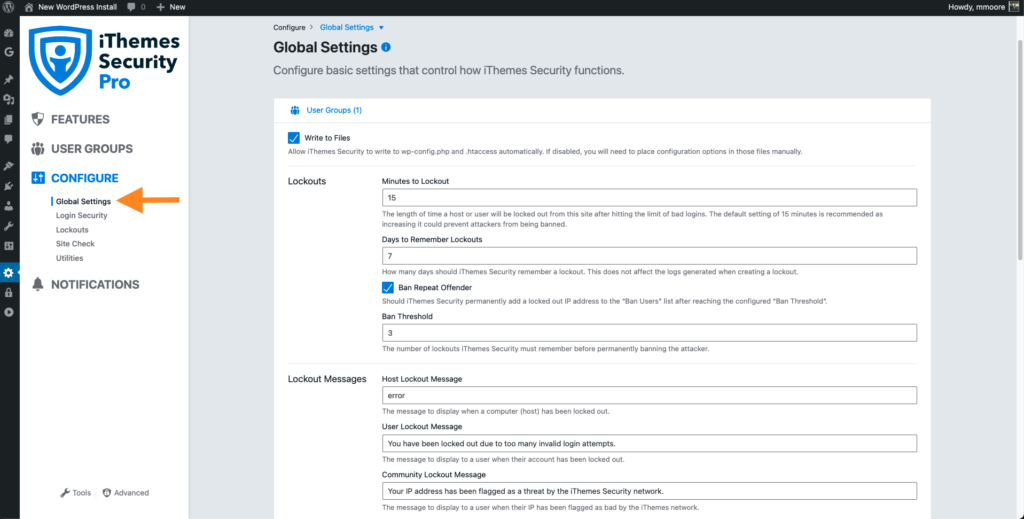Open the FEATURES section
Image resolution: width=1024 pixels, height=519 pixels.
coord(80,119)
